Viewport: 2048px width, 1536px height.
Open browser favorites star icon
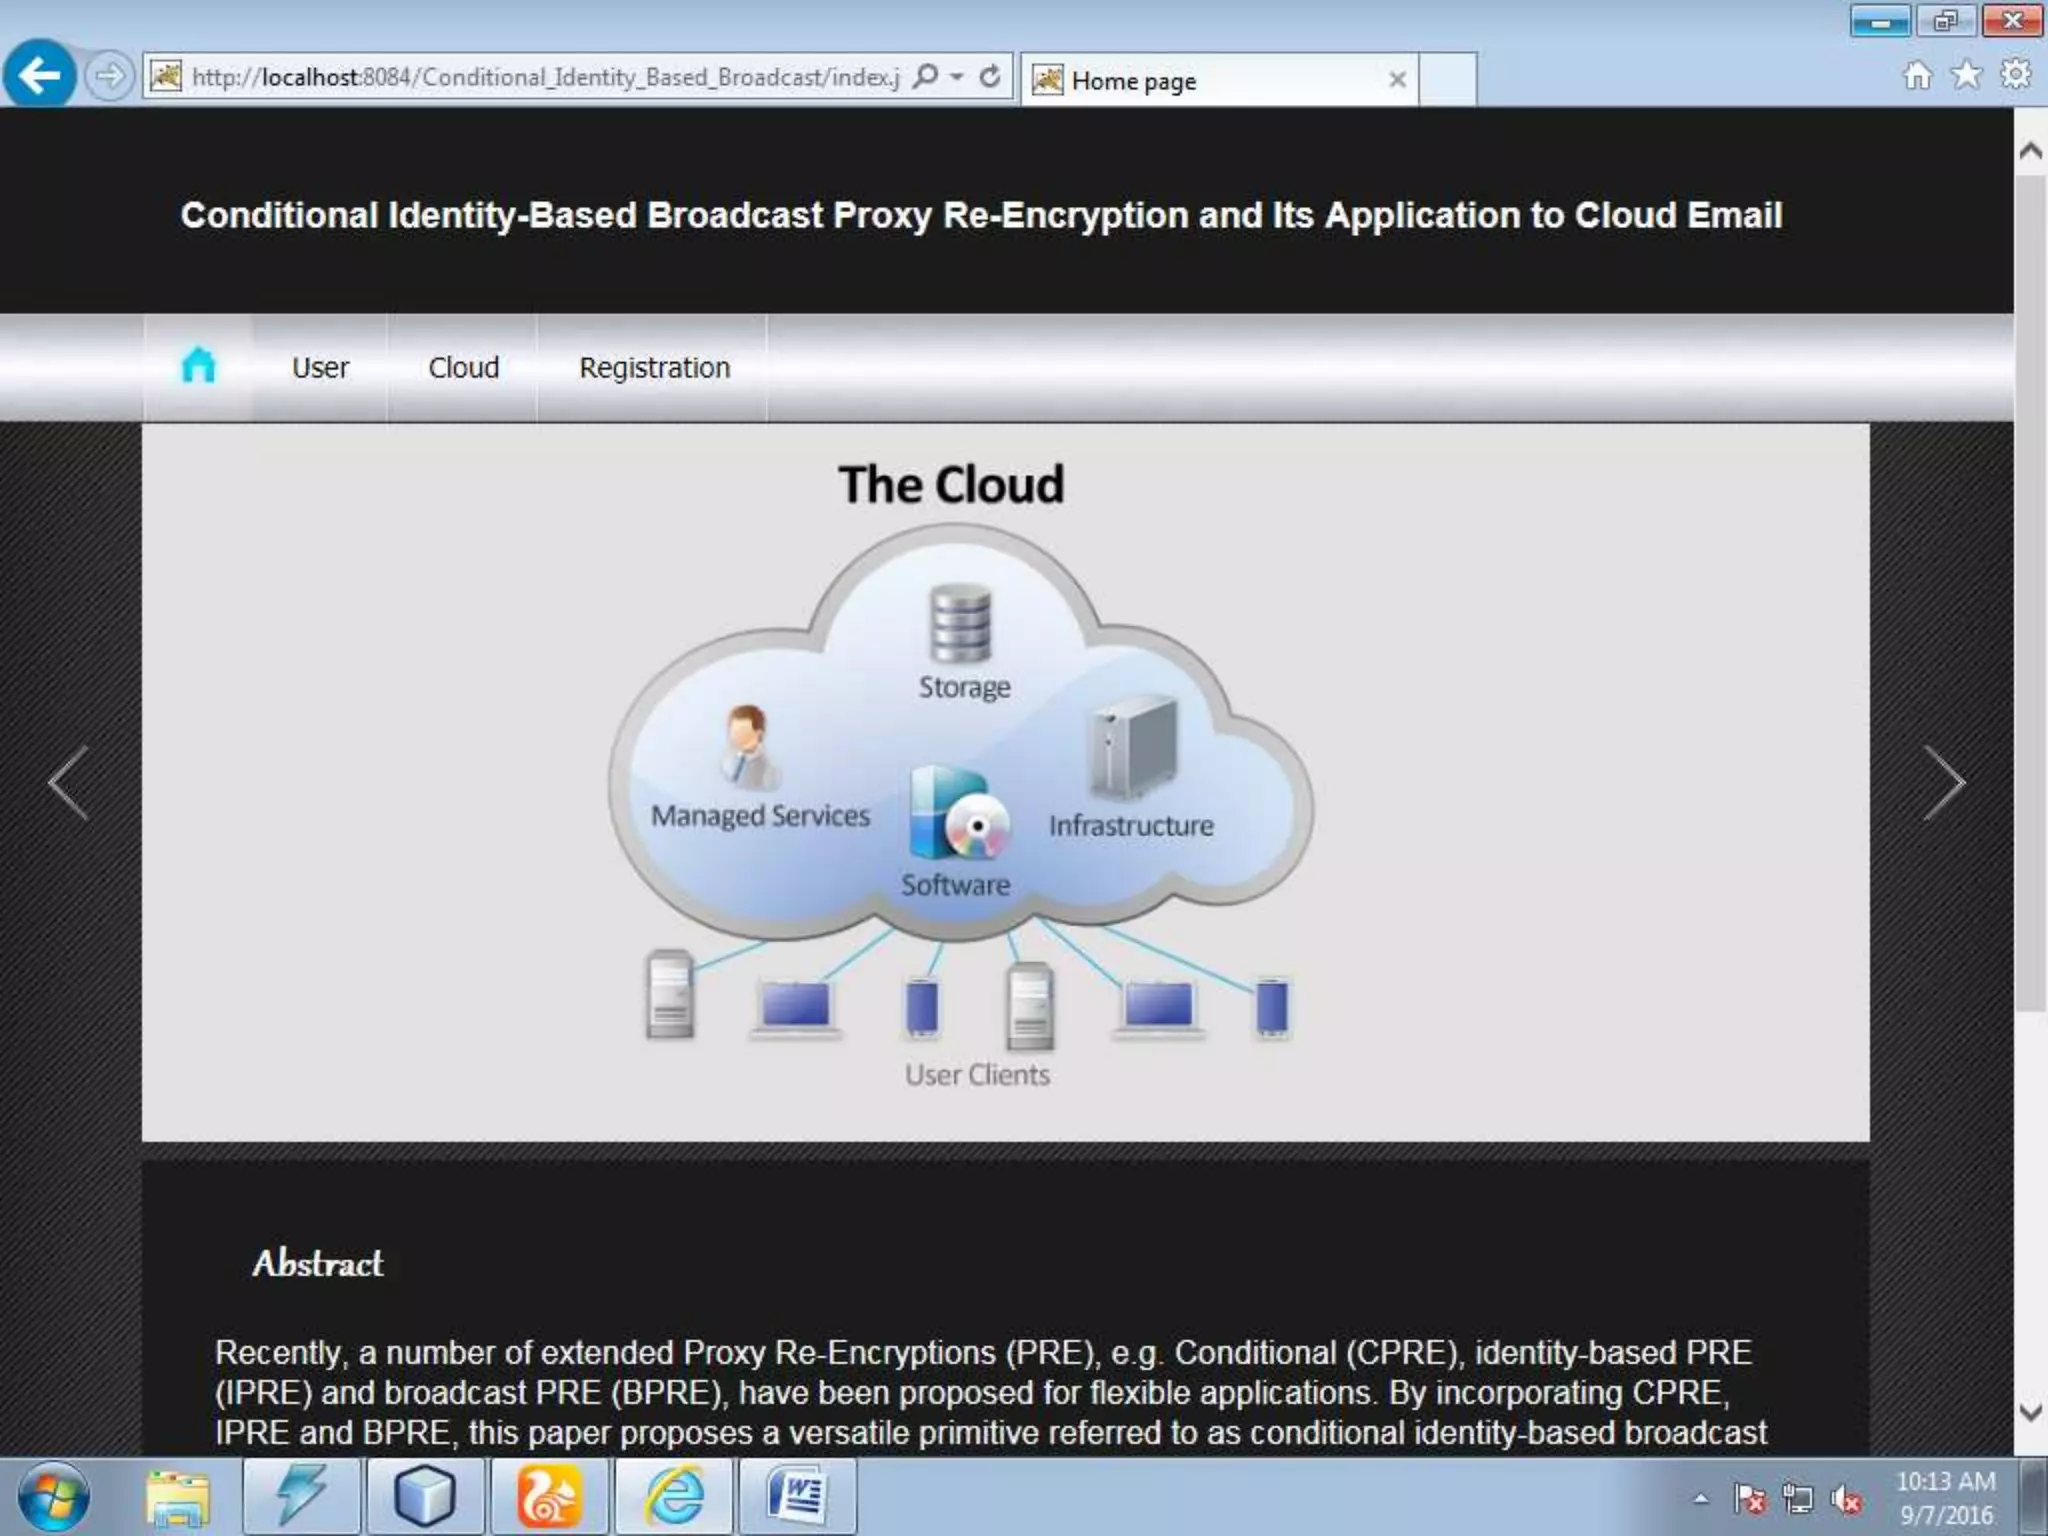pyautogui.click(x=1966, y=75)
